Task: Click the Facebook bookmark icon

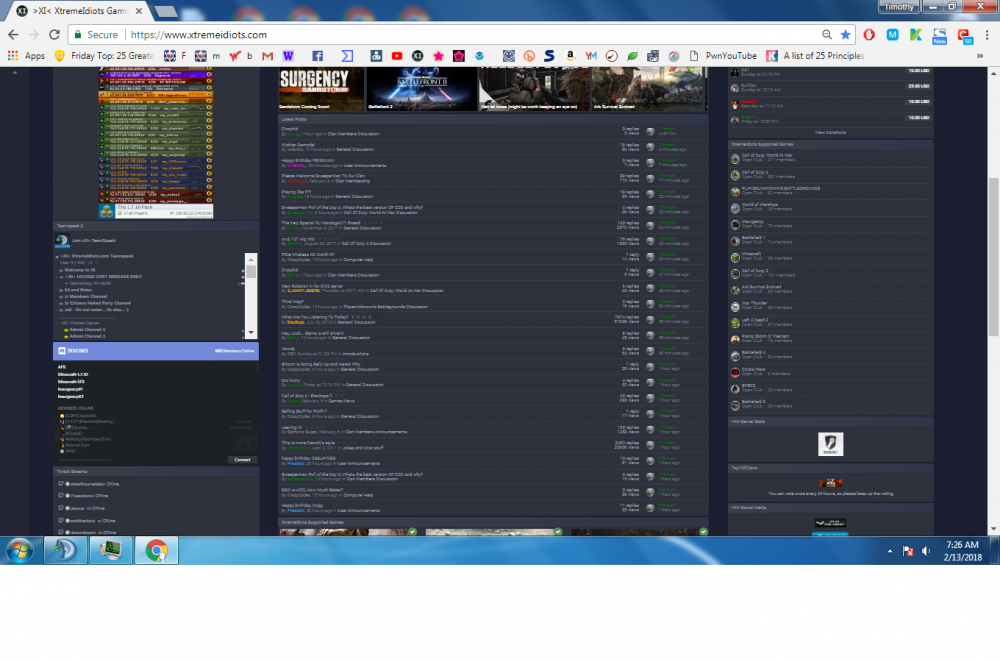Action: click(x=317, y=56)
